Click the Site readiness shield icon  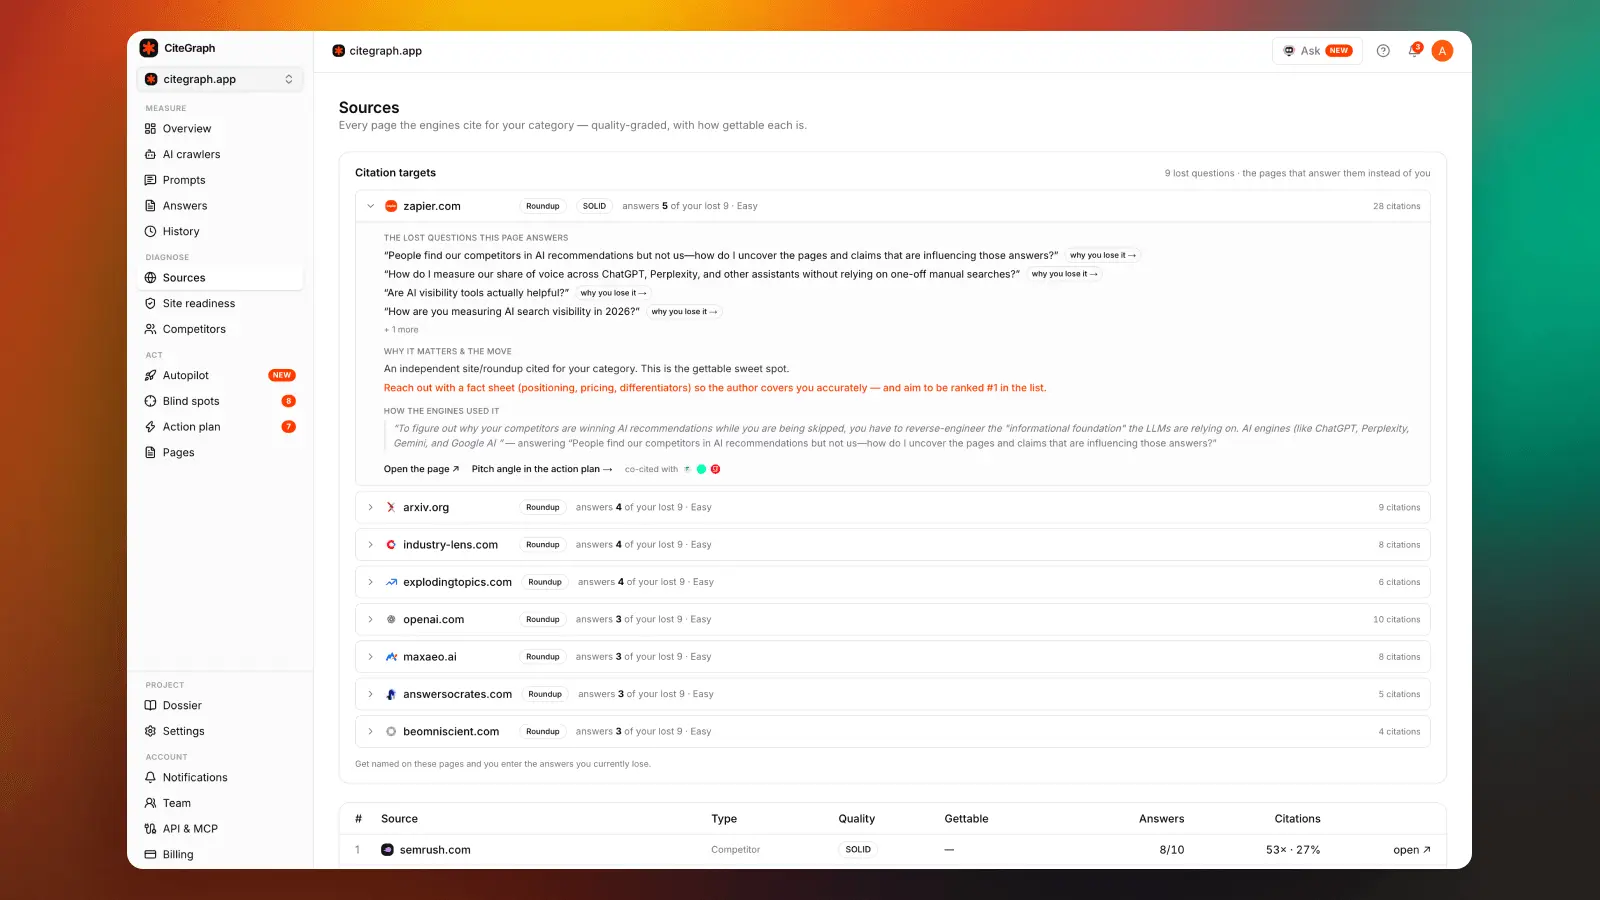[x=150, y=303]
